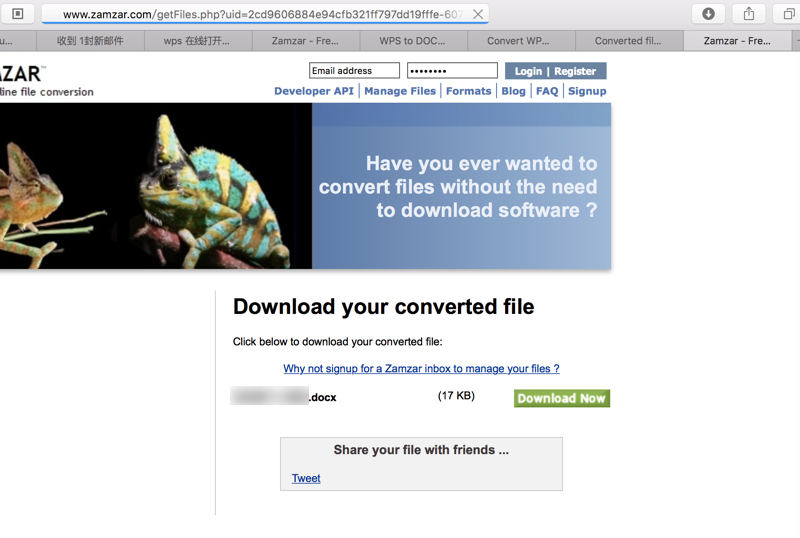800x538 pixels.
Task: Open the 'WPS to DOC...' tab
Action: pos(413,41)
